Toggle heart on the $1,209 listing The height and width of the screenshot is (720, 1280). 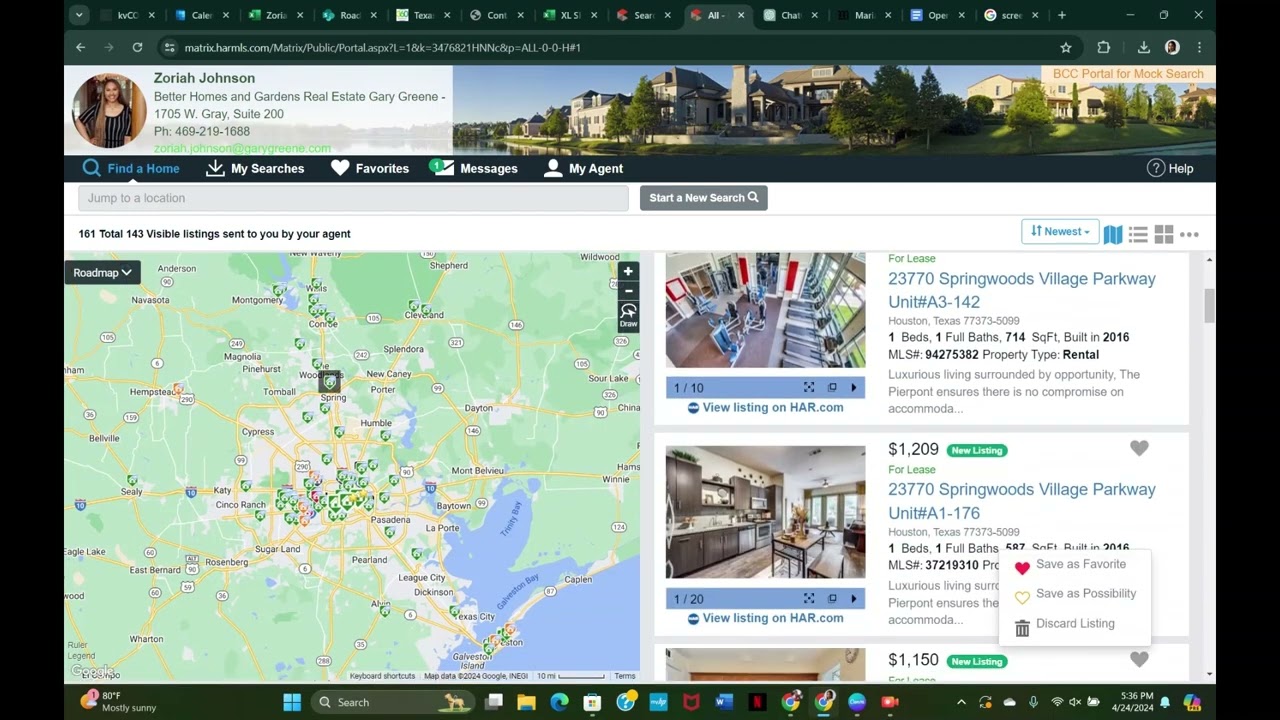pyautogui.click(x=1139, y=448)
